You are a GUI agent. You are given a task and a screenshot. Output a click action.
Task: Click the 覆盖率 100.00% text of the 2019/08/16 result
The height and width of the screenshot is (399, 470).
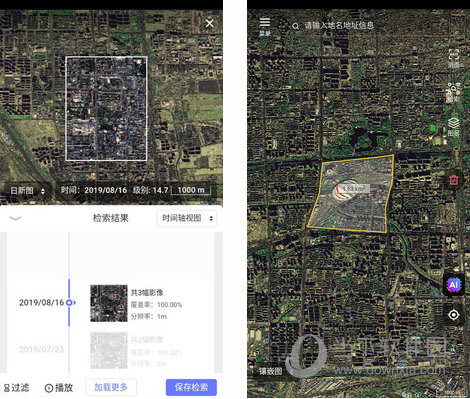pos(156,305)
